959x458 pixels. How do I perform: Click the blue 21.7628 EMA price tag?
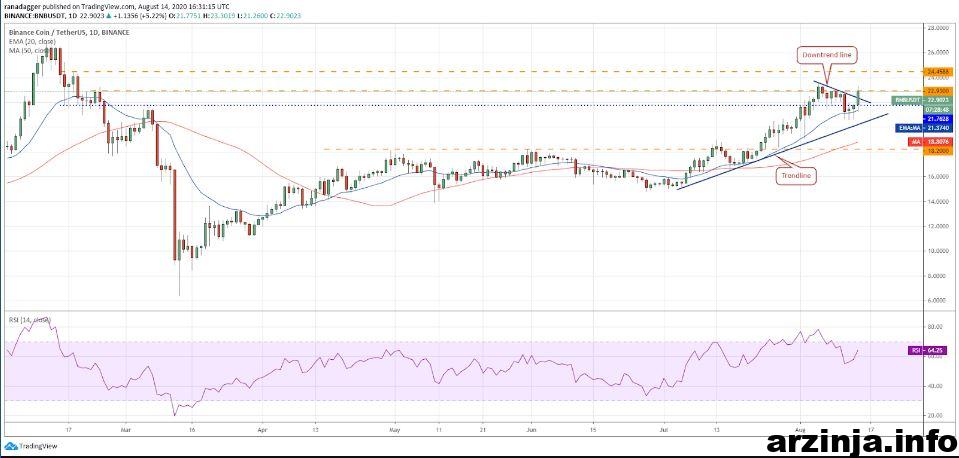pos(940,118)
